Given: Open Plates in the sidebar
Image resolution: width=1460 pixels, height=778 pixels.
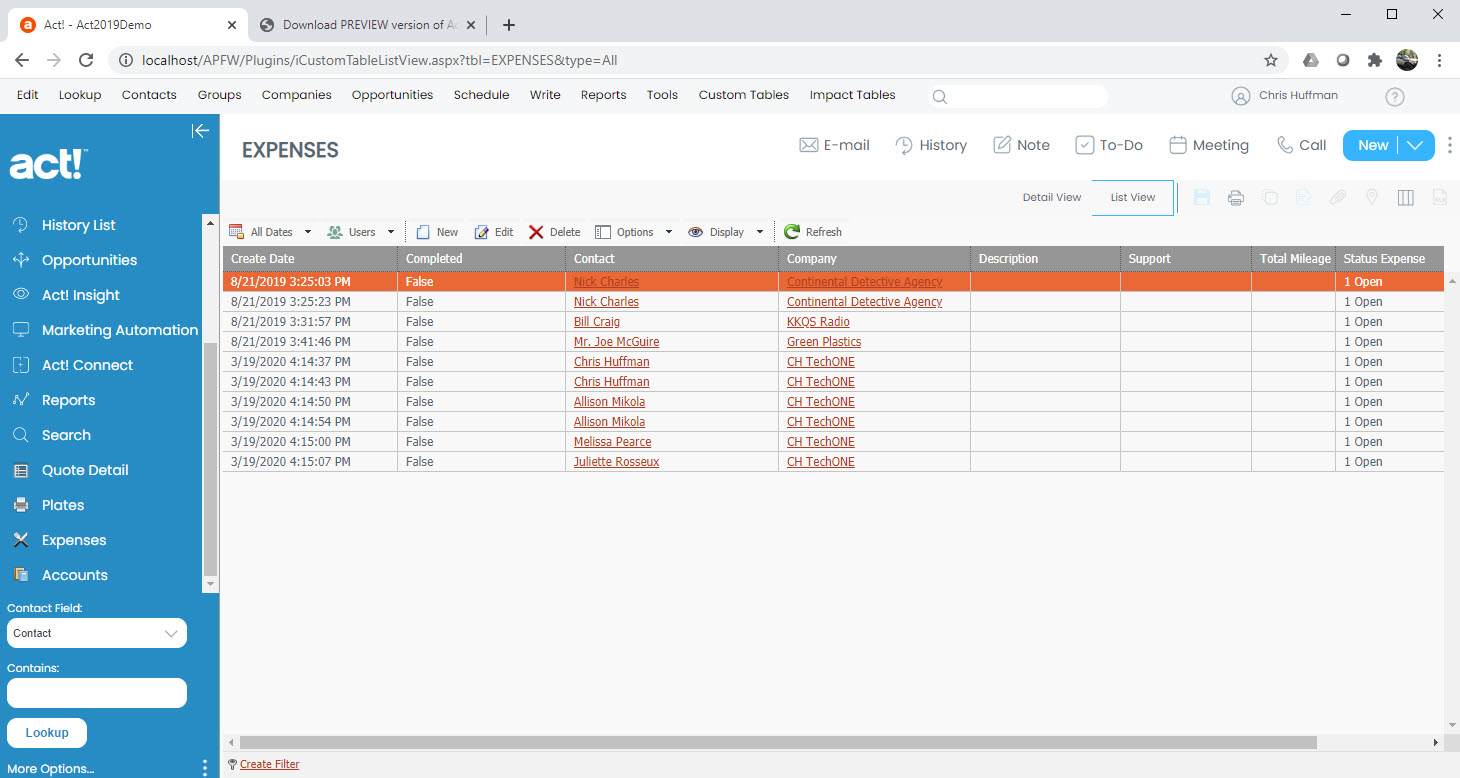Looking at the screenshot, I should coord(63,505).
